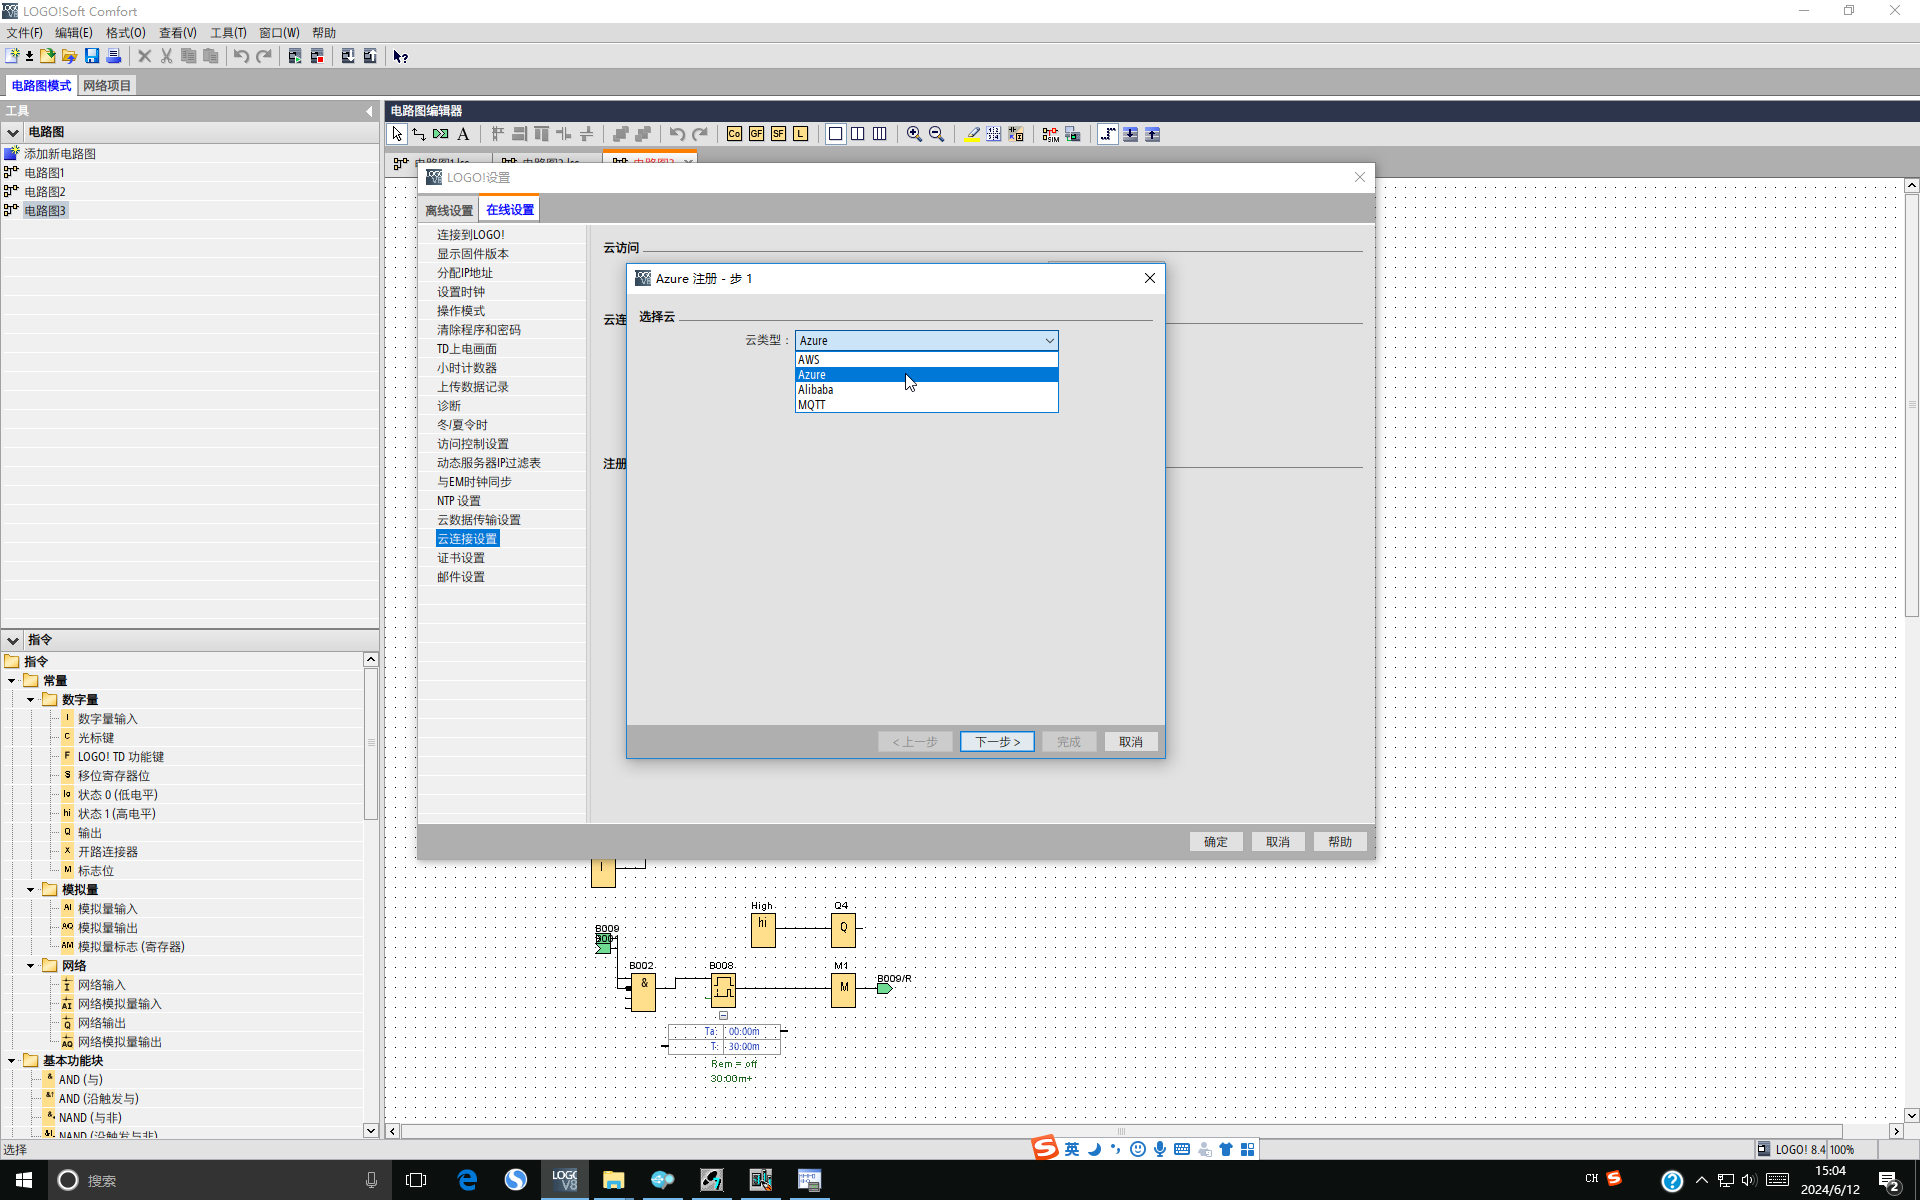This screenshot has height=1200, width=1920.
Task: Choose MQTT from the cloud type list
Action: tap(926, 405)
